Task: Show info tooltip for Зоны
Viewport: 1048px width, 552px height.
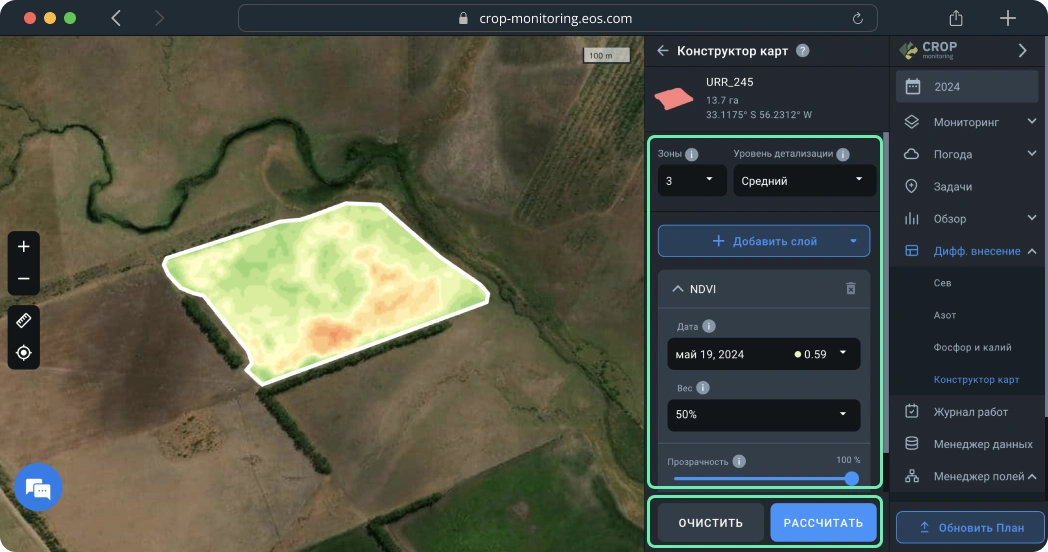Action: (x=691, y=155)
